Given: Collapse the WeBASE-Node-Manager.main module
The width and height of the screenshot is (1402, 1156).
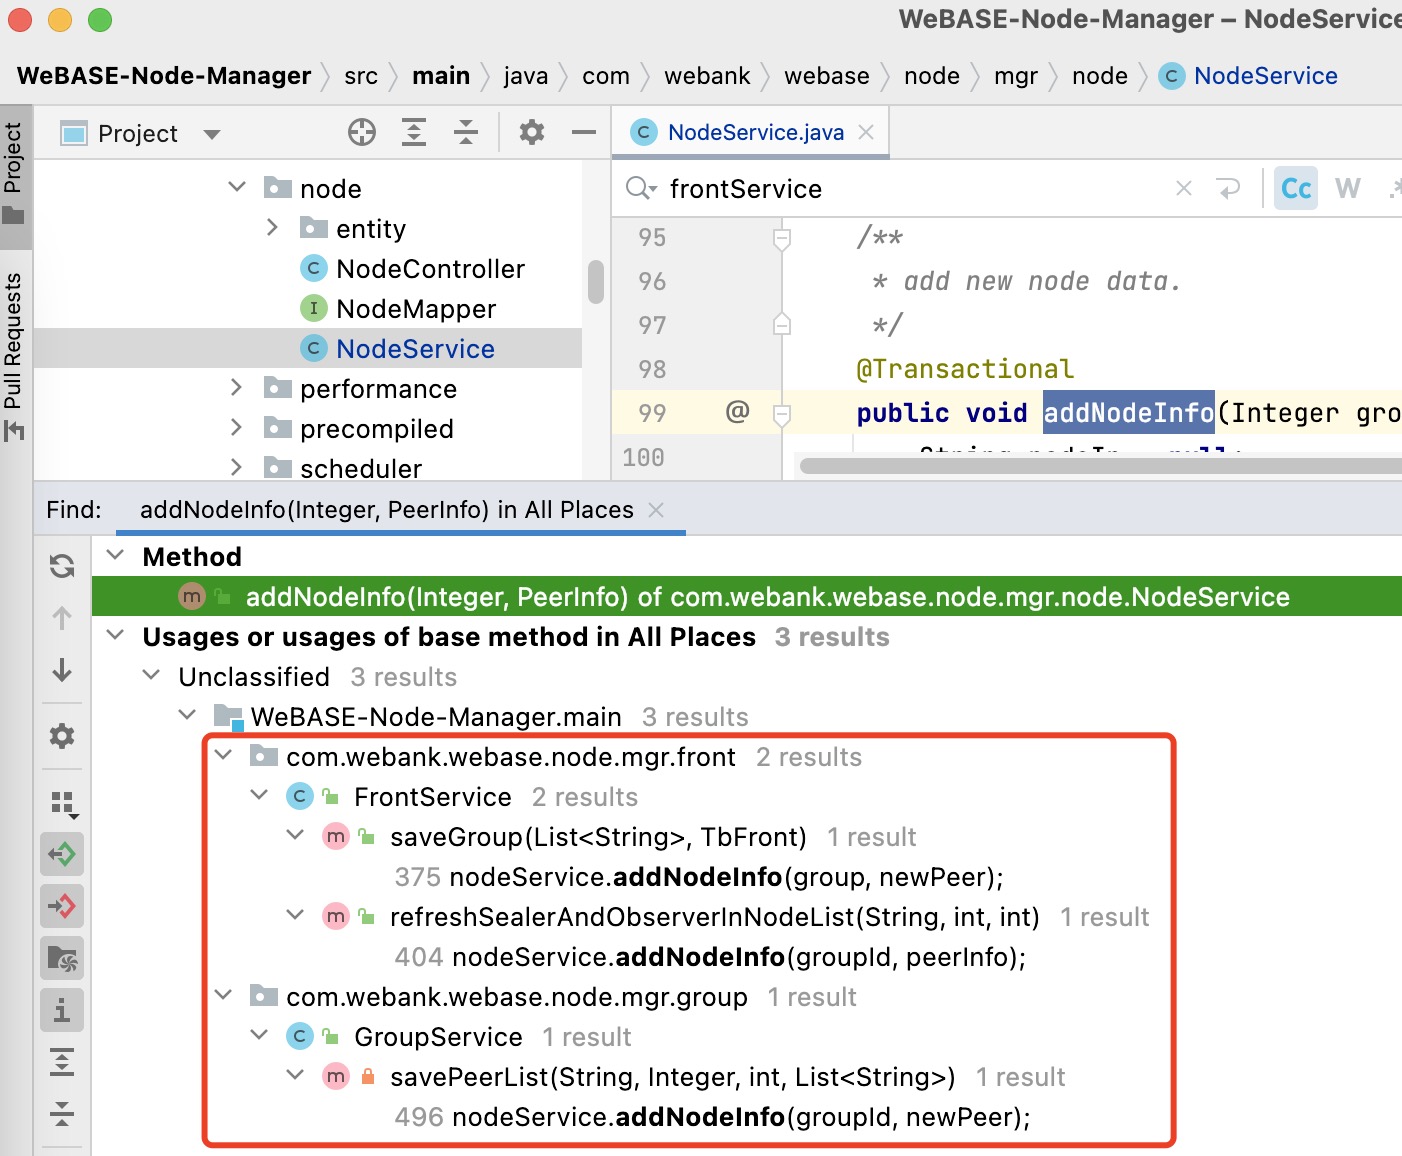Looking at the screenshot, I should click(187, 715).
